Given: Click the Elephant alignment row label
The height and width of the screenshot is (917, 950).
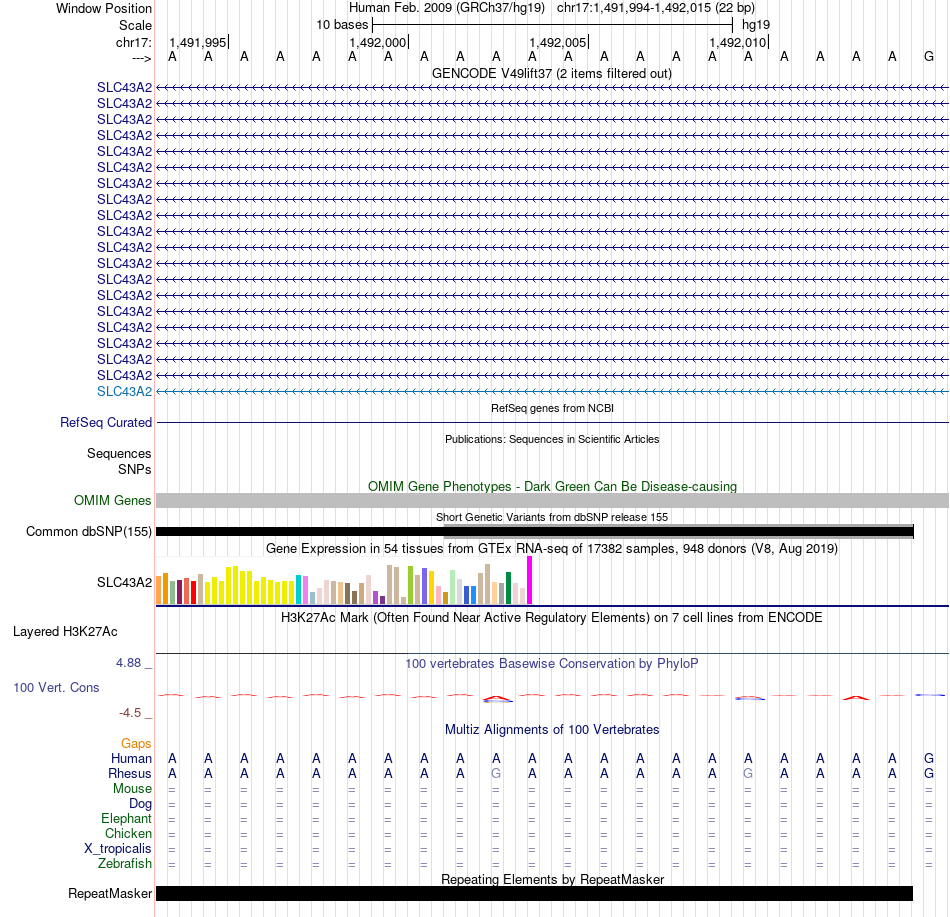Looking at the screenshot, I should click(x=126, y=818).
